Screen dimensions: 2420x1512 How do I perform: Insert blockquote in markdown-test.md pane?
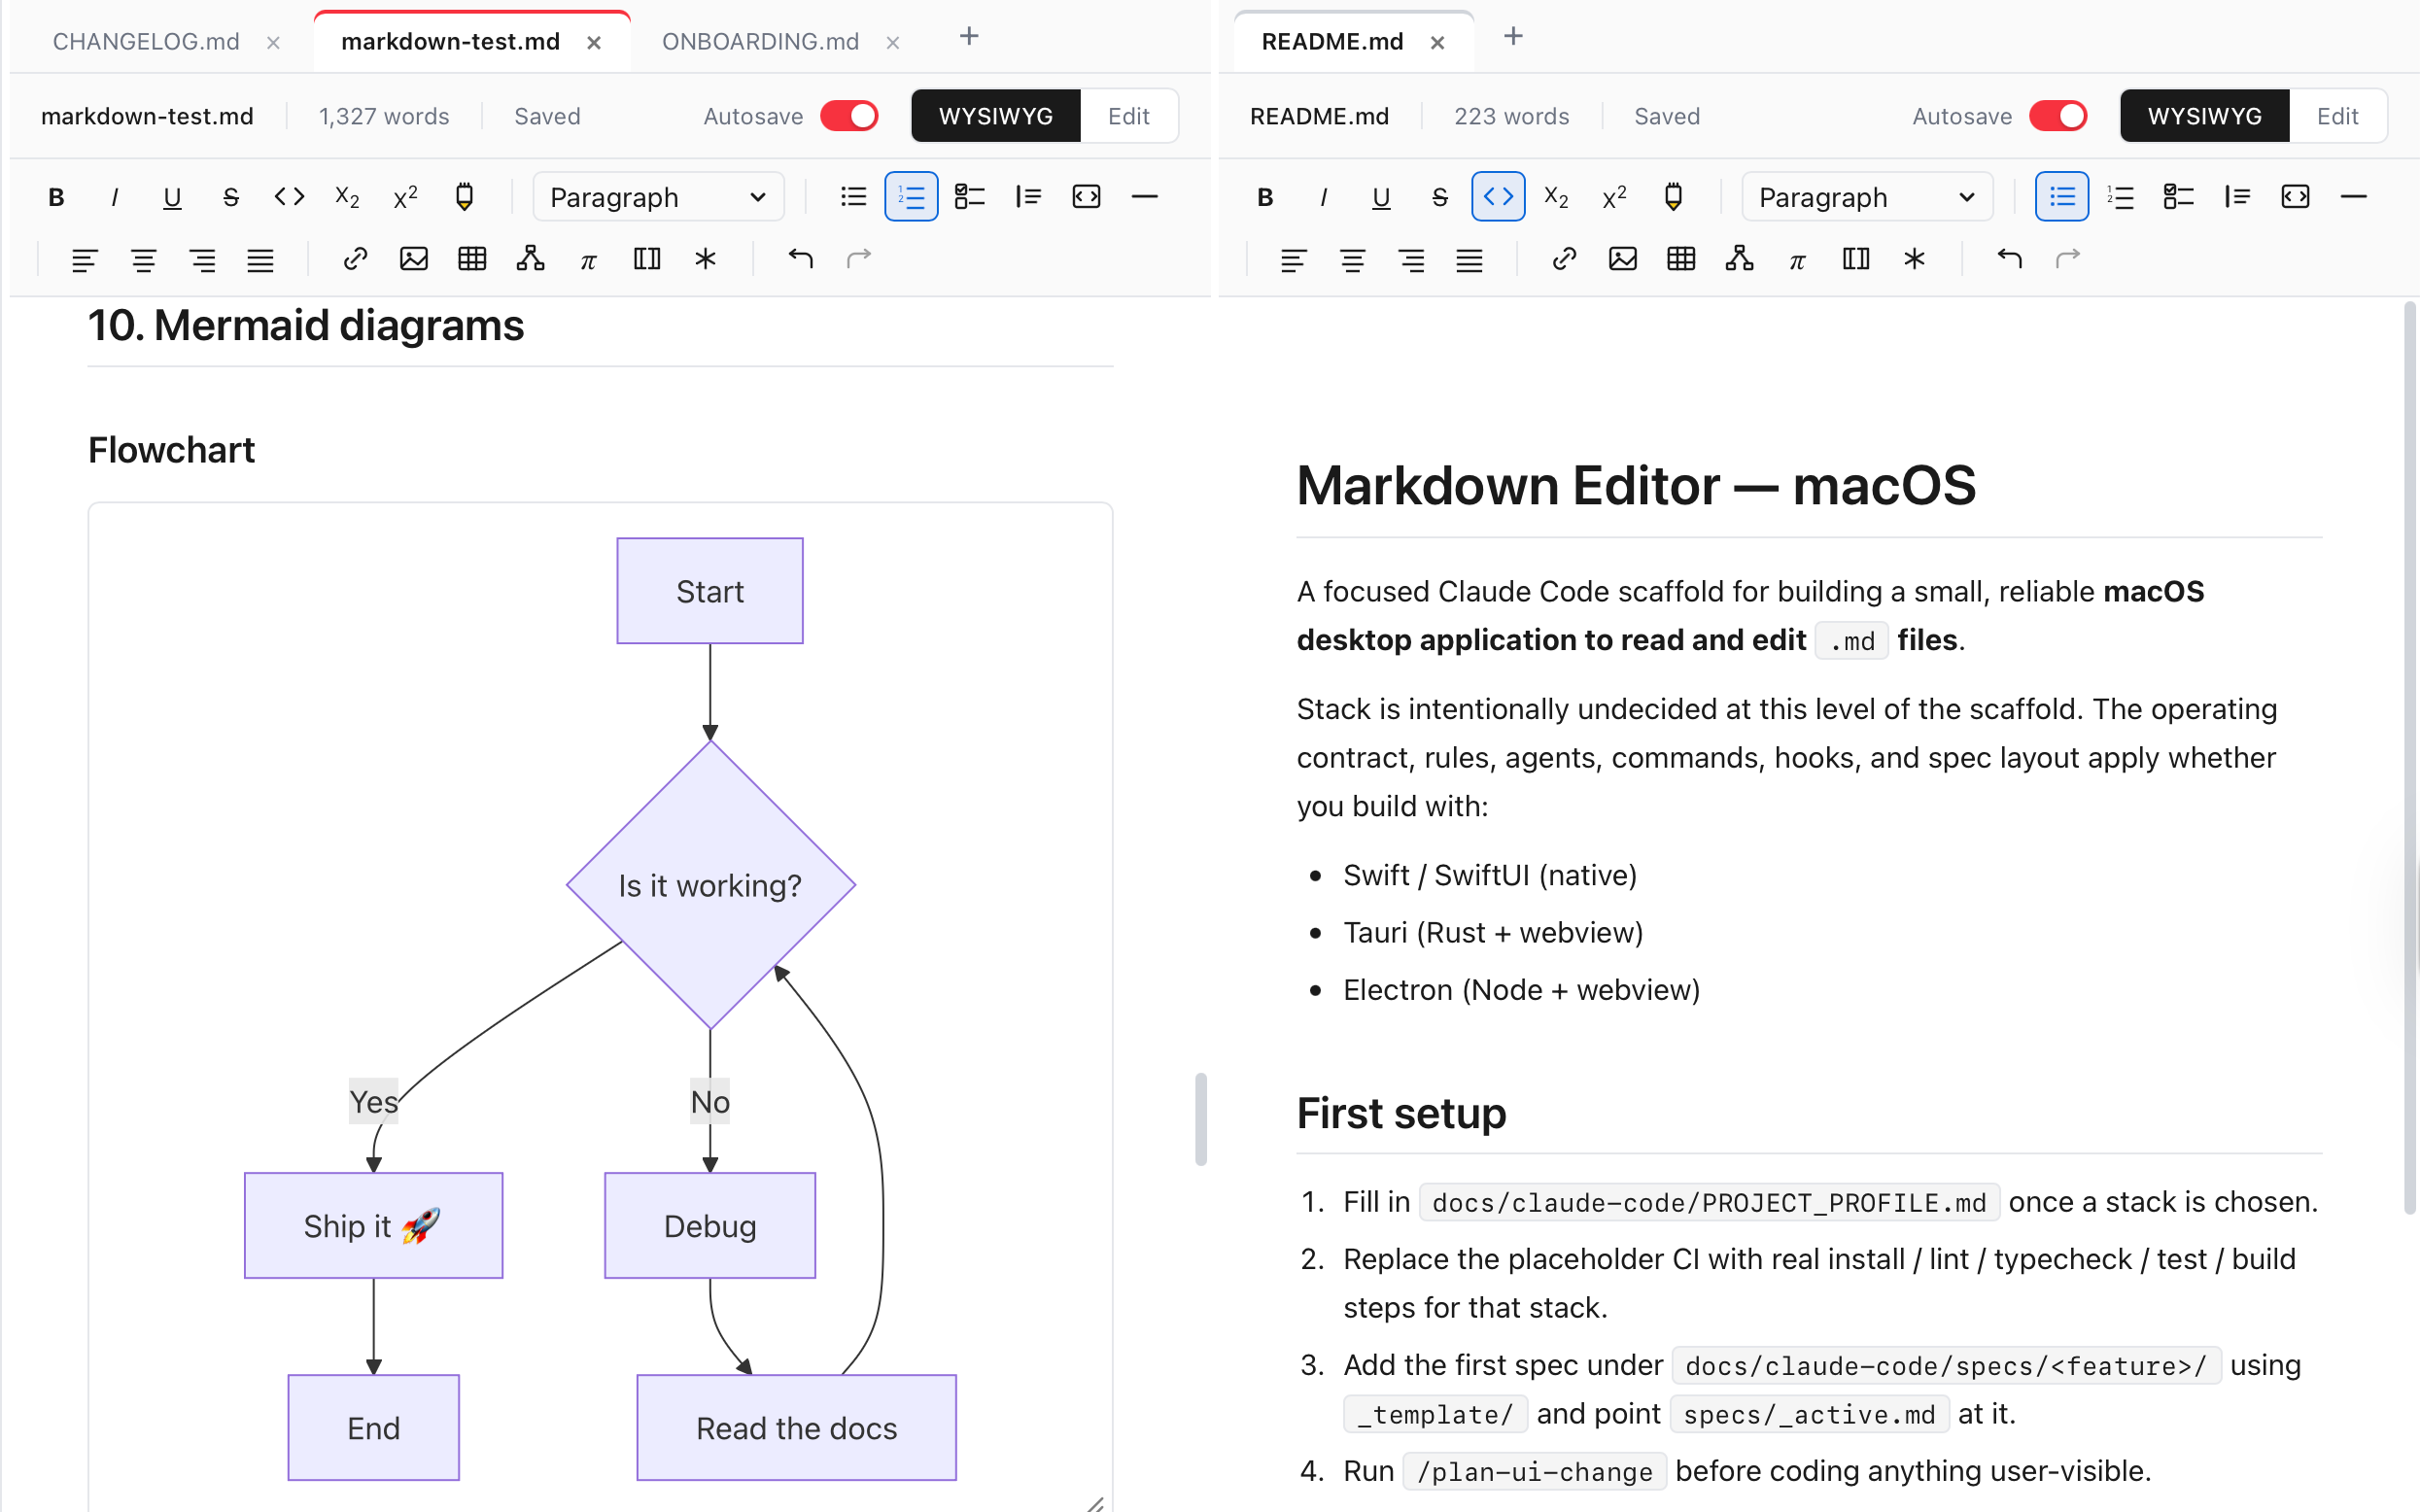pyautogui.click(x=1028, y=197)
